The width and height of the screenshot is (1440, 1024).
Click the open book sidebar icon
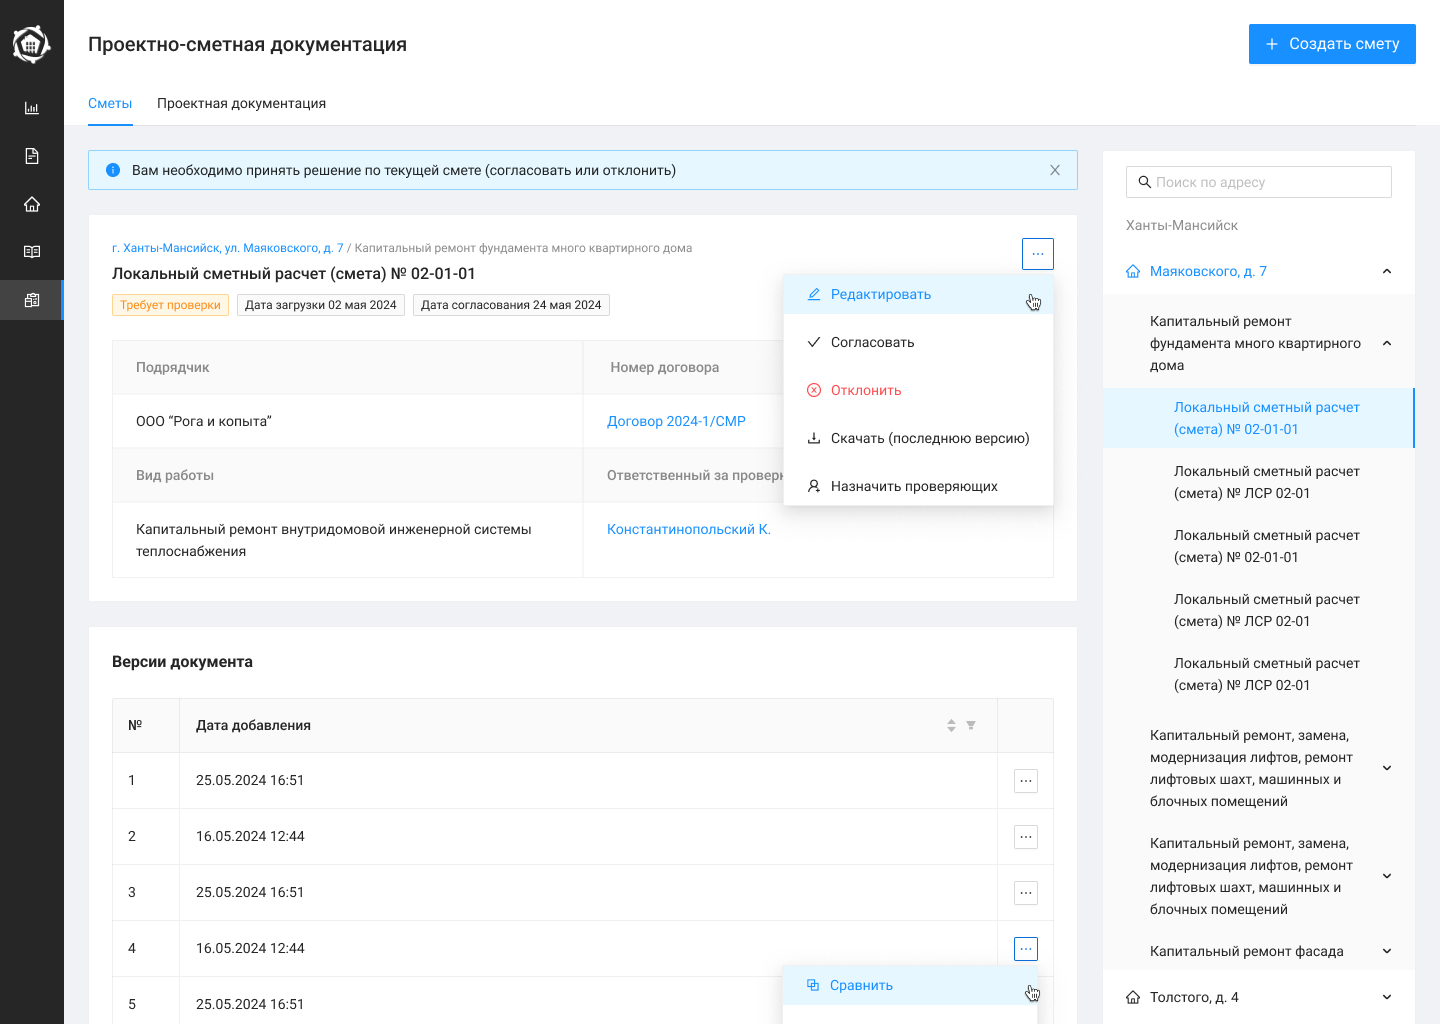point(32,252)
